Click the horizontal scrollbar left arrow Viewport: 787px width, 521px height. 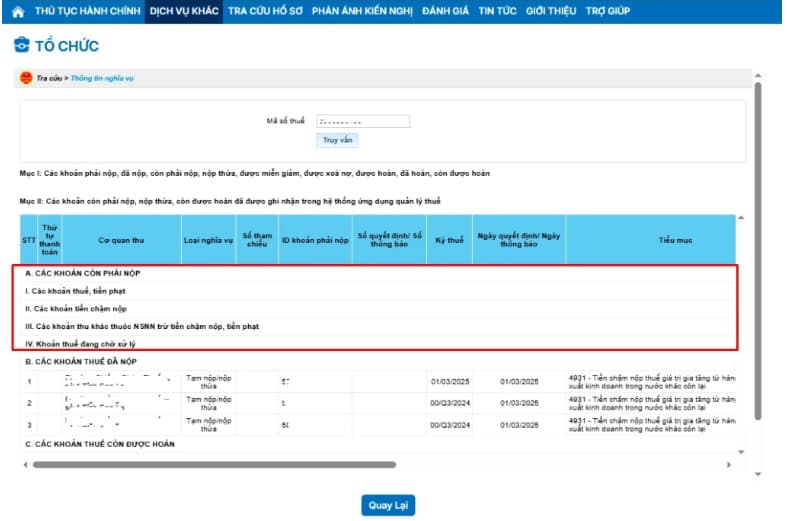pos(25,465)
